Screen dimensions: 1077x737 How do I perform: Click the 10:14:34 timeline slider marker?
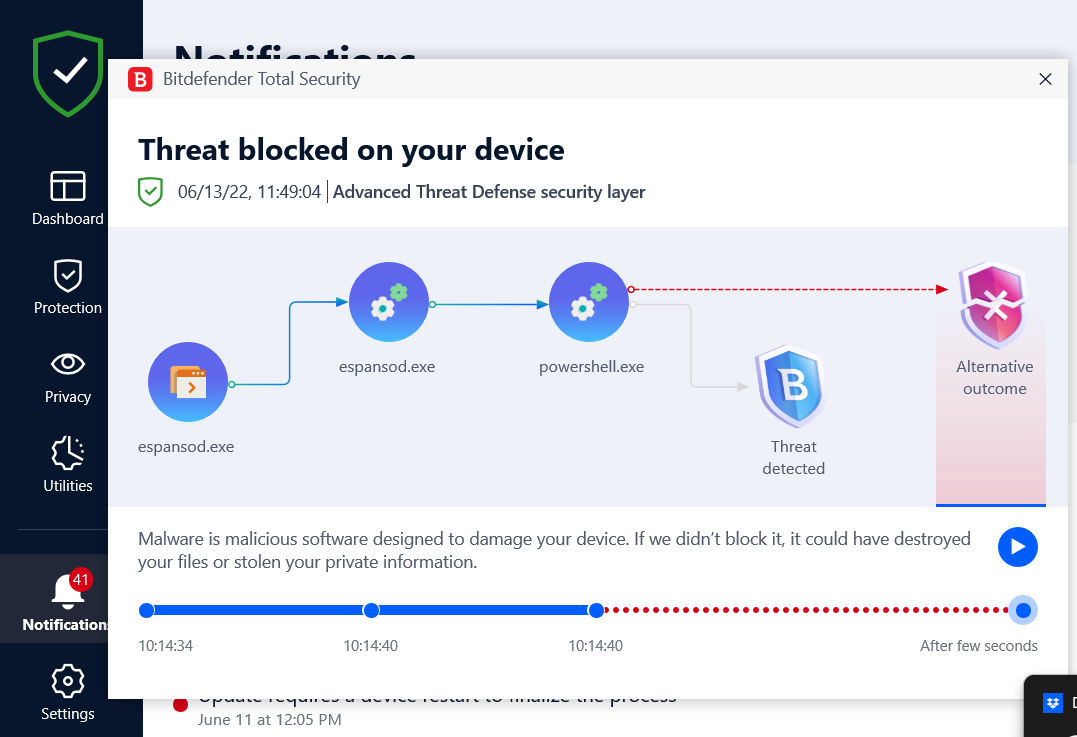[x=147, y=610]
